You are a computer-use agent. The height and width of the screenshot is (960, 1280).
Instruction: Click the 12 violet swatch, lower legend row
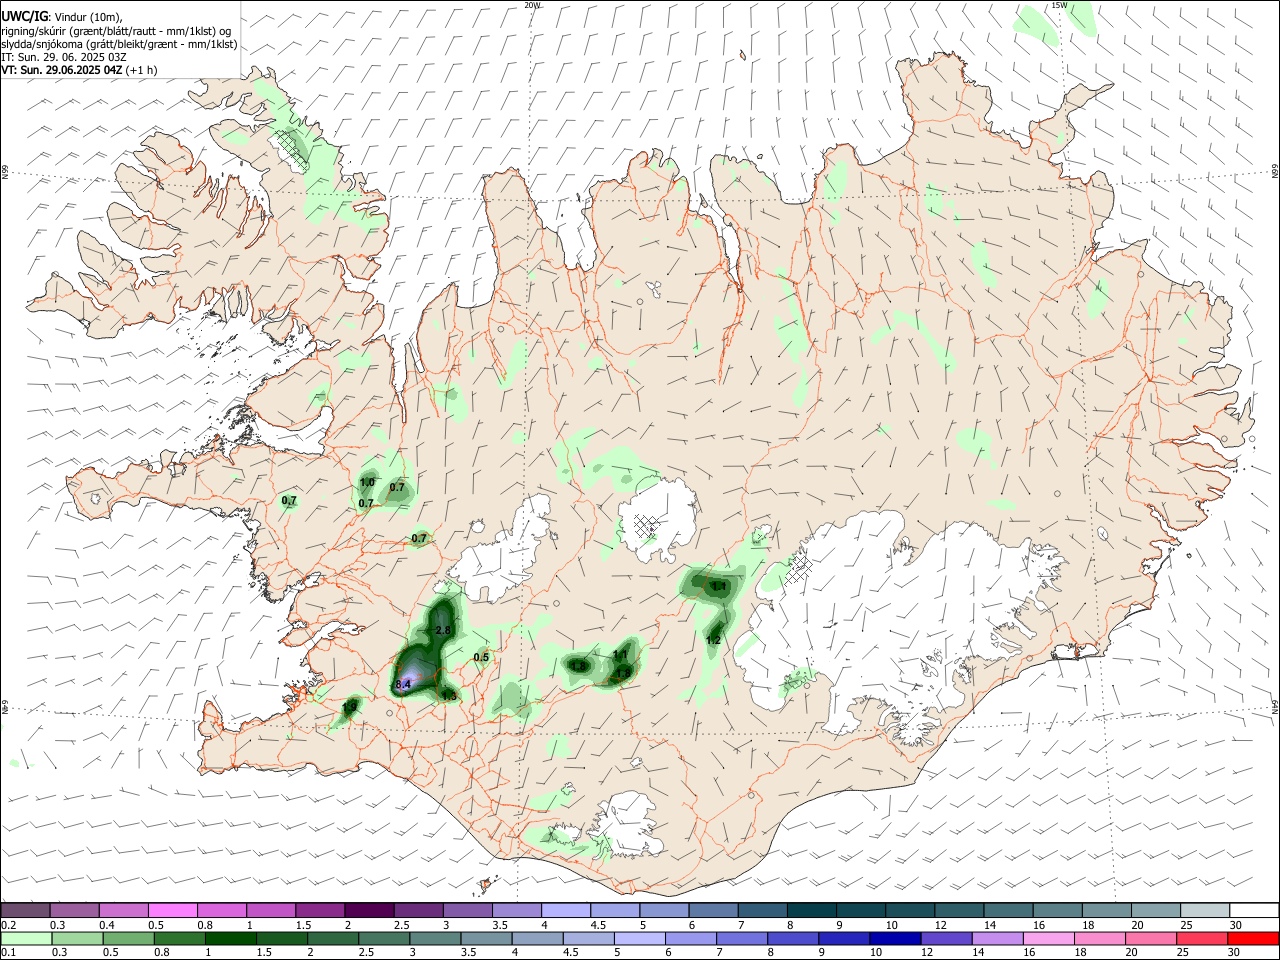[945, 938]
